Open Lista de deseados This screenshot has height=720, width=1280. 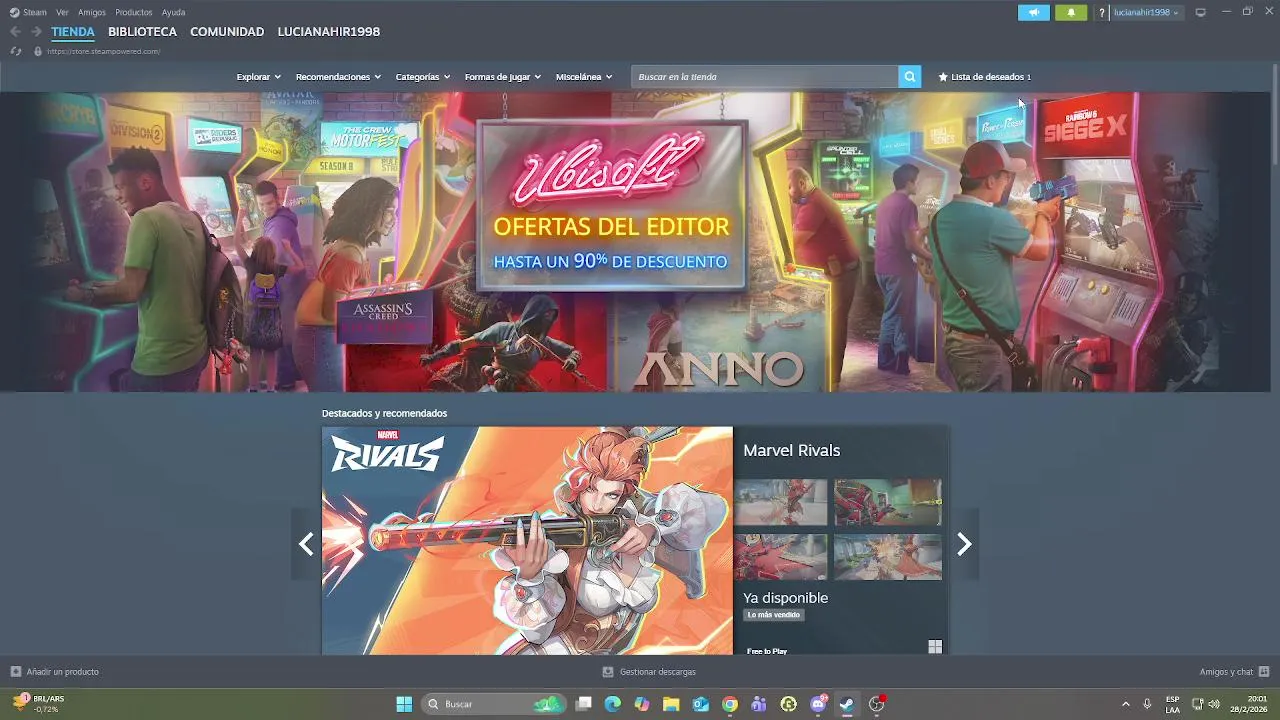point(985,77)
